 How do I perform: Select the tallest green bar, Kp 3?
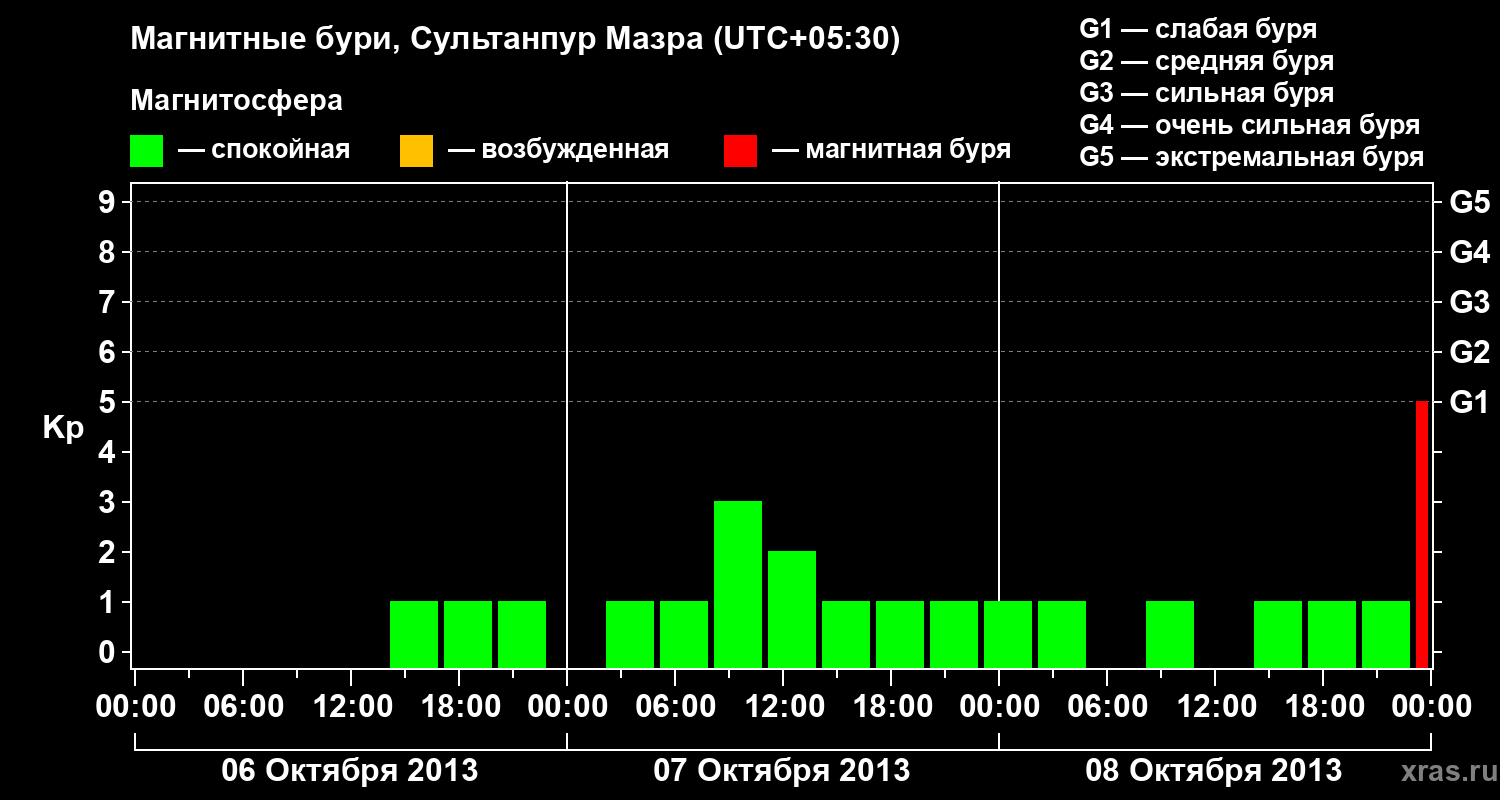(738, 584)
